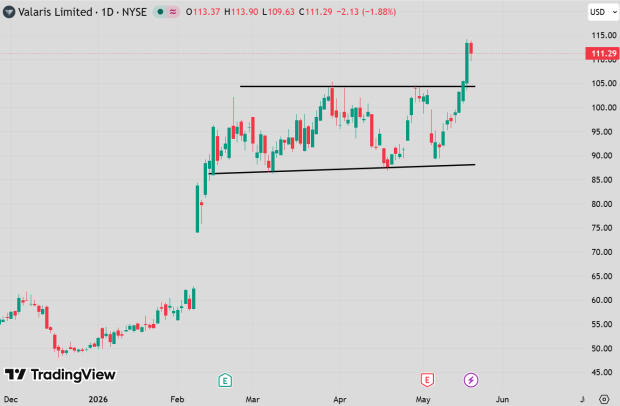Click the green market status dot
This screenshot has height=406, width=620.
coord(160,12)
